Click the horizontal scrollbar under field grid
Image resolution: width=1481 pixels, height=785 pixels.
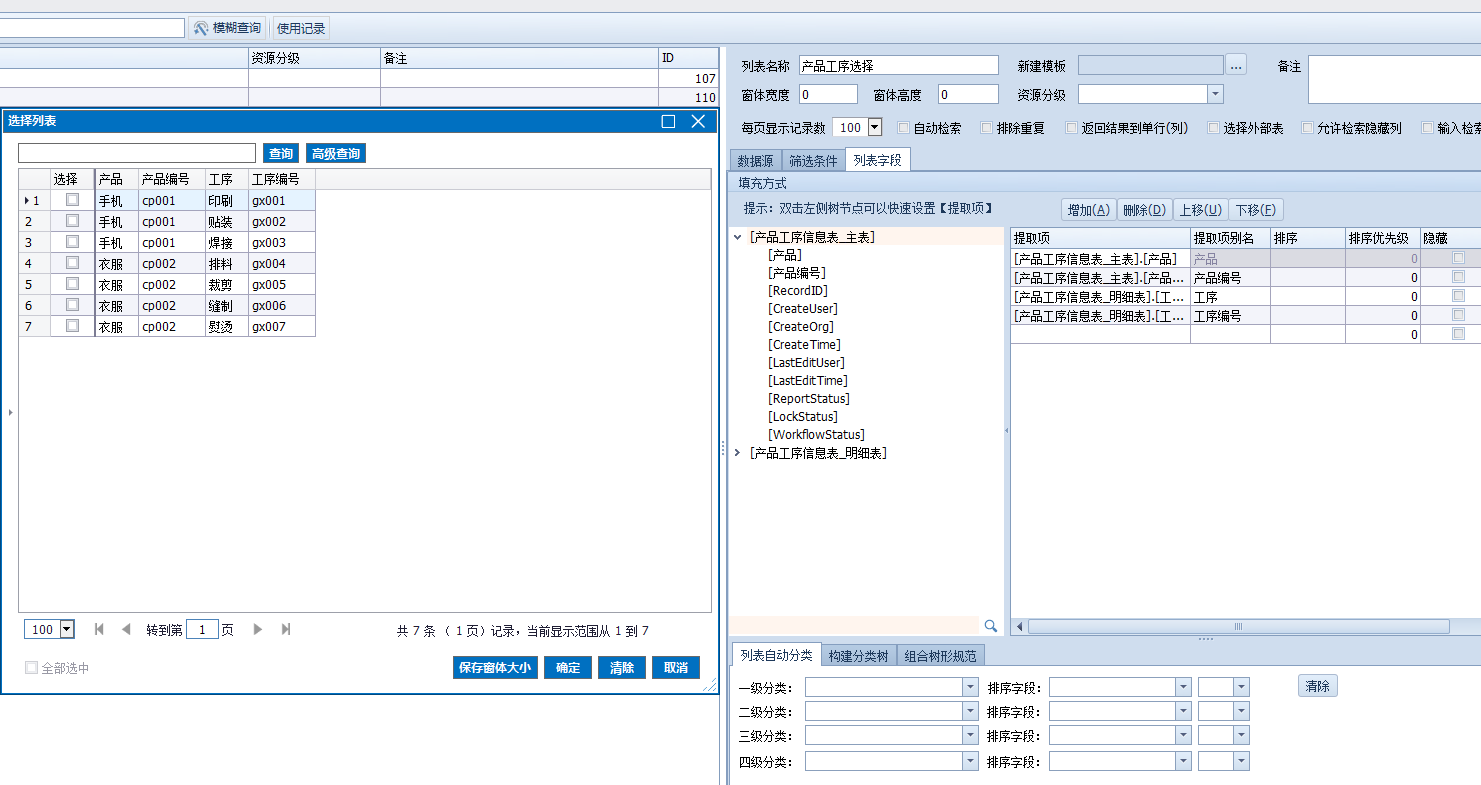click(x=1237, y=626)
